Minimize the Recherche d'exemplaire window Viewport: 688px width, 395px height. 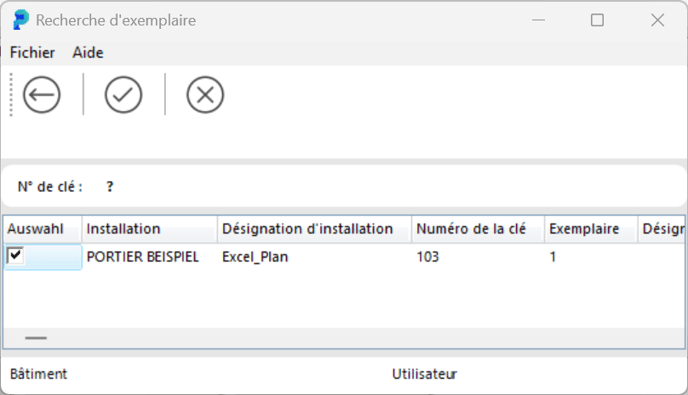pos(538,20)
